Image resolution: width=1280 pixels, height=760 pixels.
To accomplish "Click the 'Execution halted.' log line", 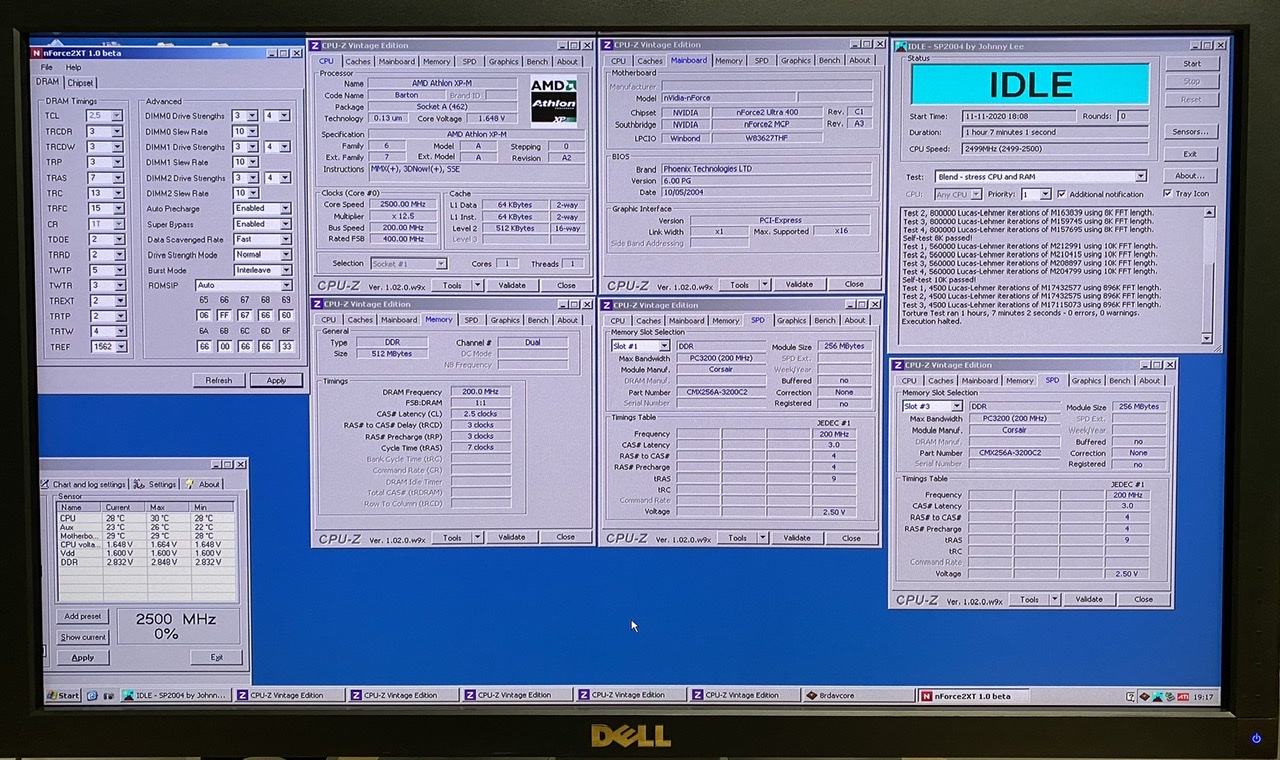I will point(932,322).
